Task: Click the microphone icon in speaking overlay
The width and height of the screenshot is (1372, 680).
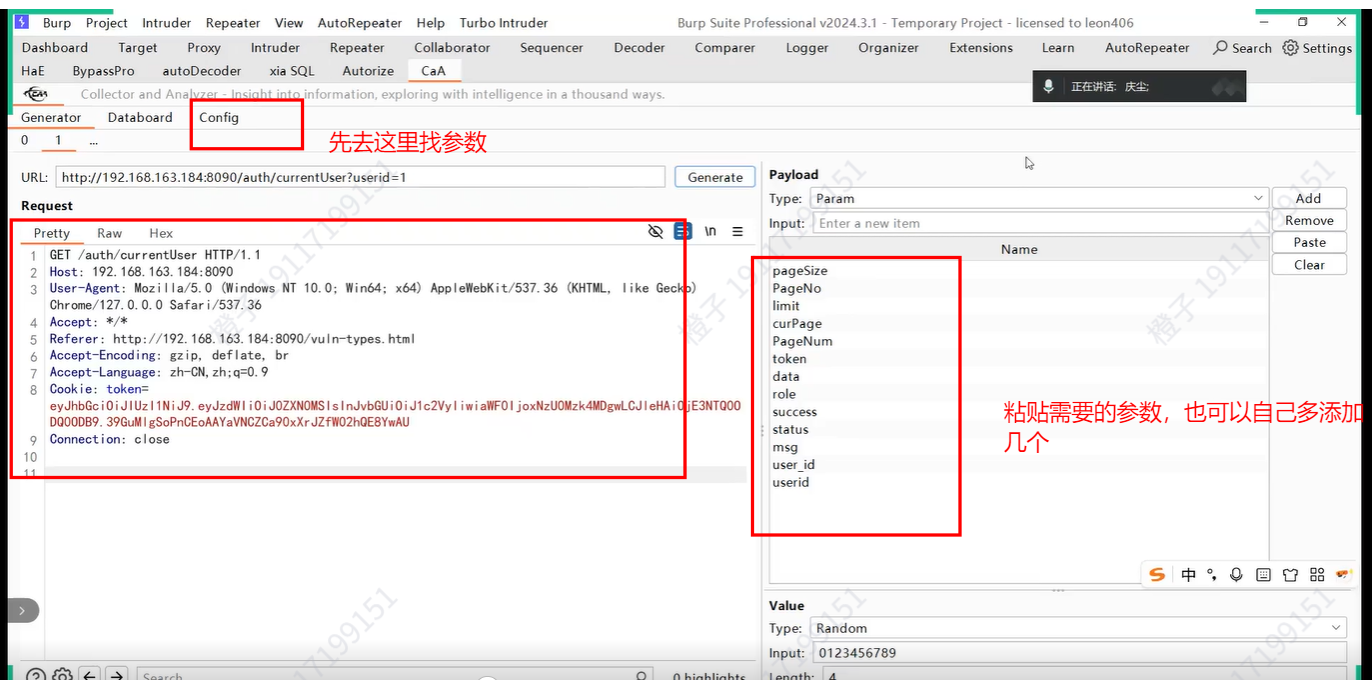Action: [1048, 87]
